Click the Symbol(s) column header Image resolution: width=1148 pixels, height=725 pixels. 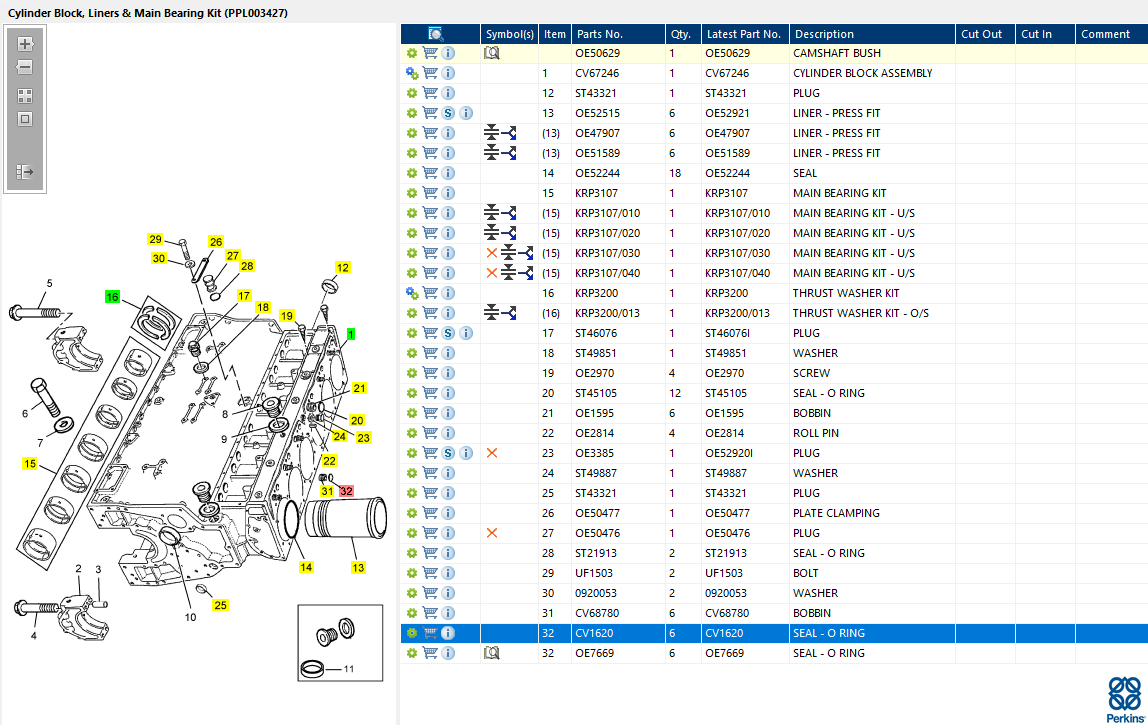pos(510,34)
